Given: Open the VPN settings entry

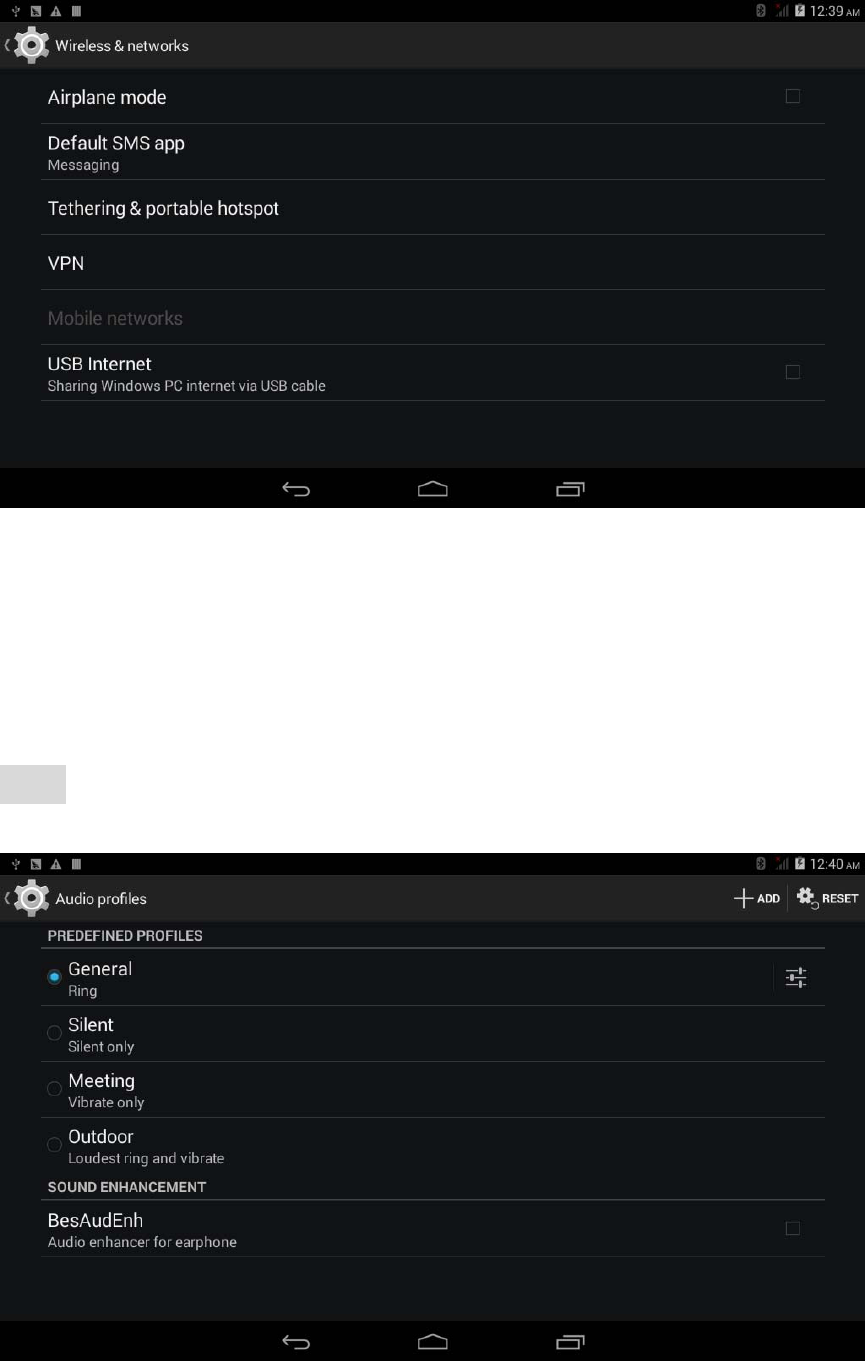Looking at the screenshot, I should [433, 263].
